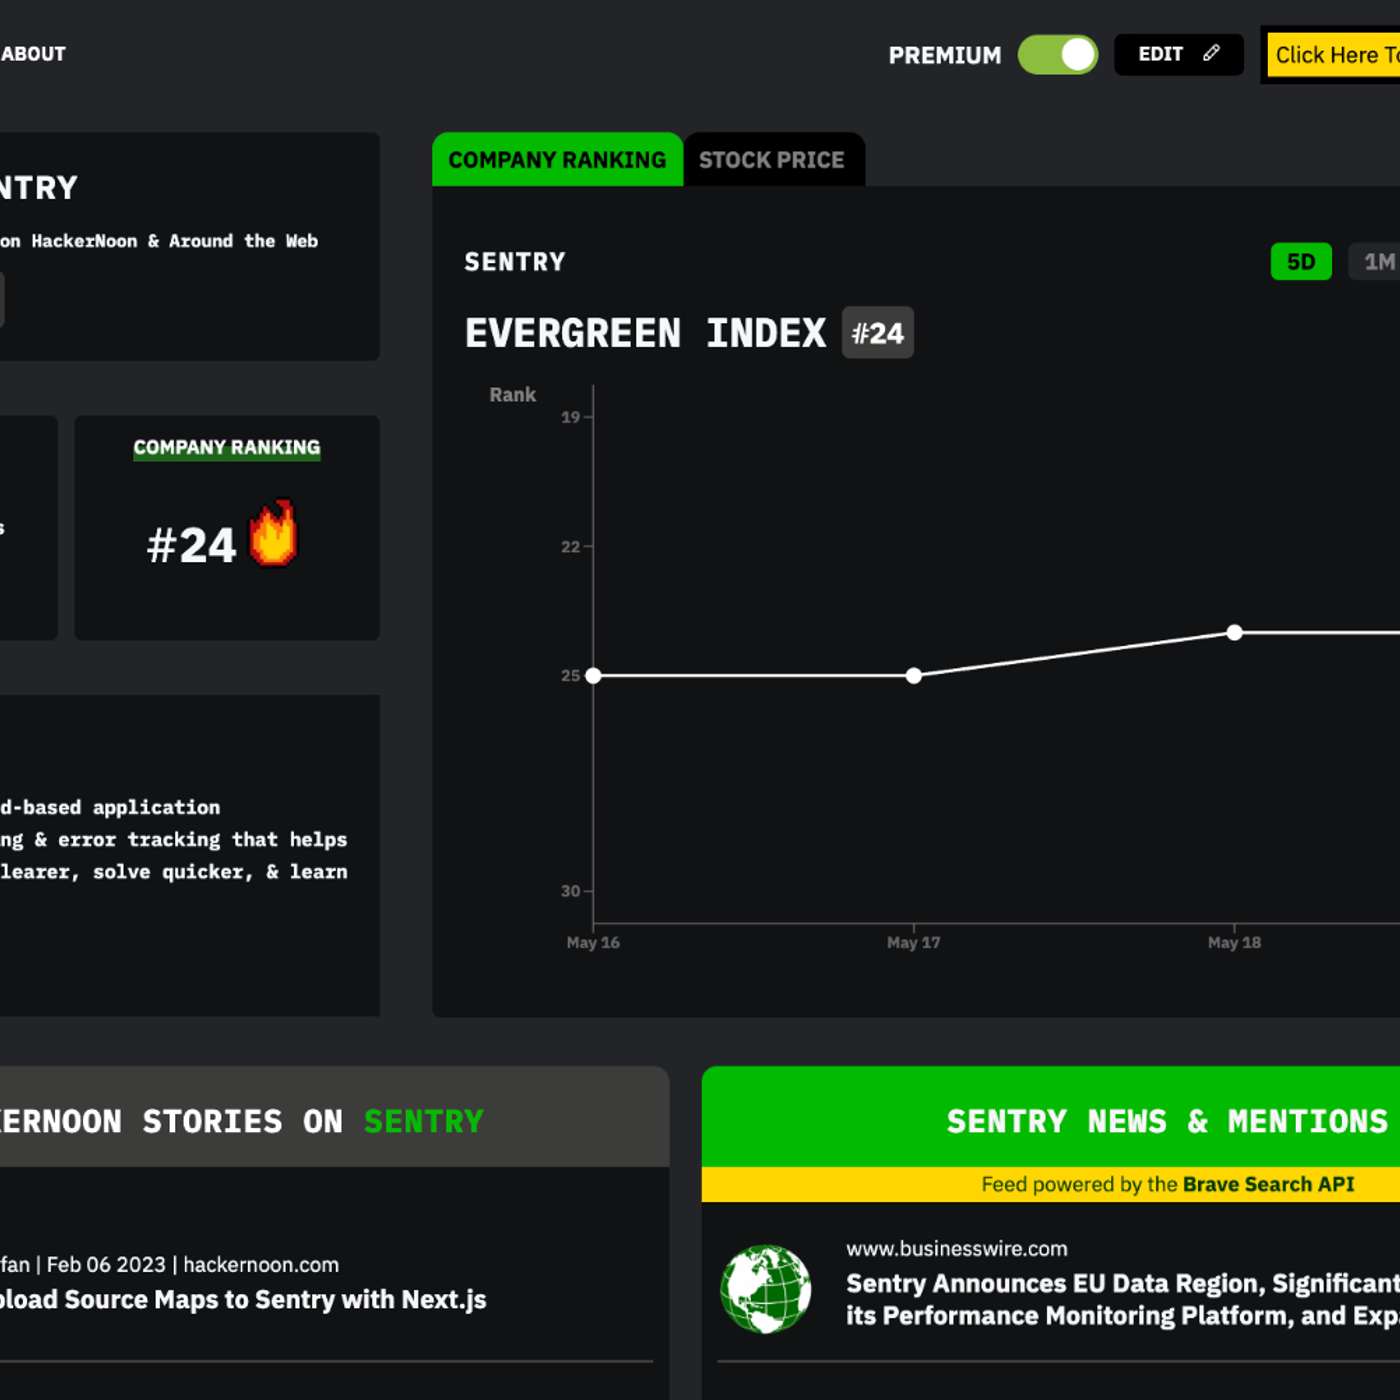Image resolution: width=1400 pixels, height=1400 pixels.
Task: Open the Source Maps Next.js story
Action: click(x=243, y=1299)
